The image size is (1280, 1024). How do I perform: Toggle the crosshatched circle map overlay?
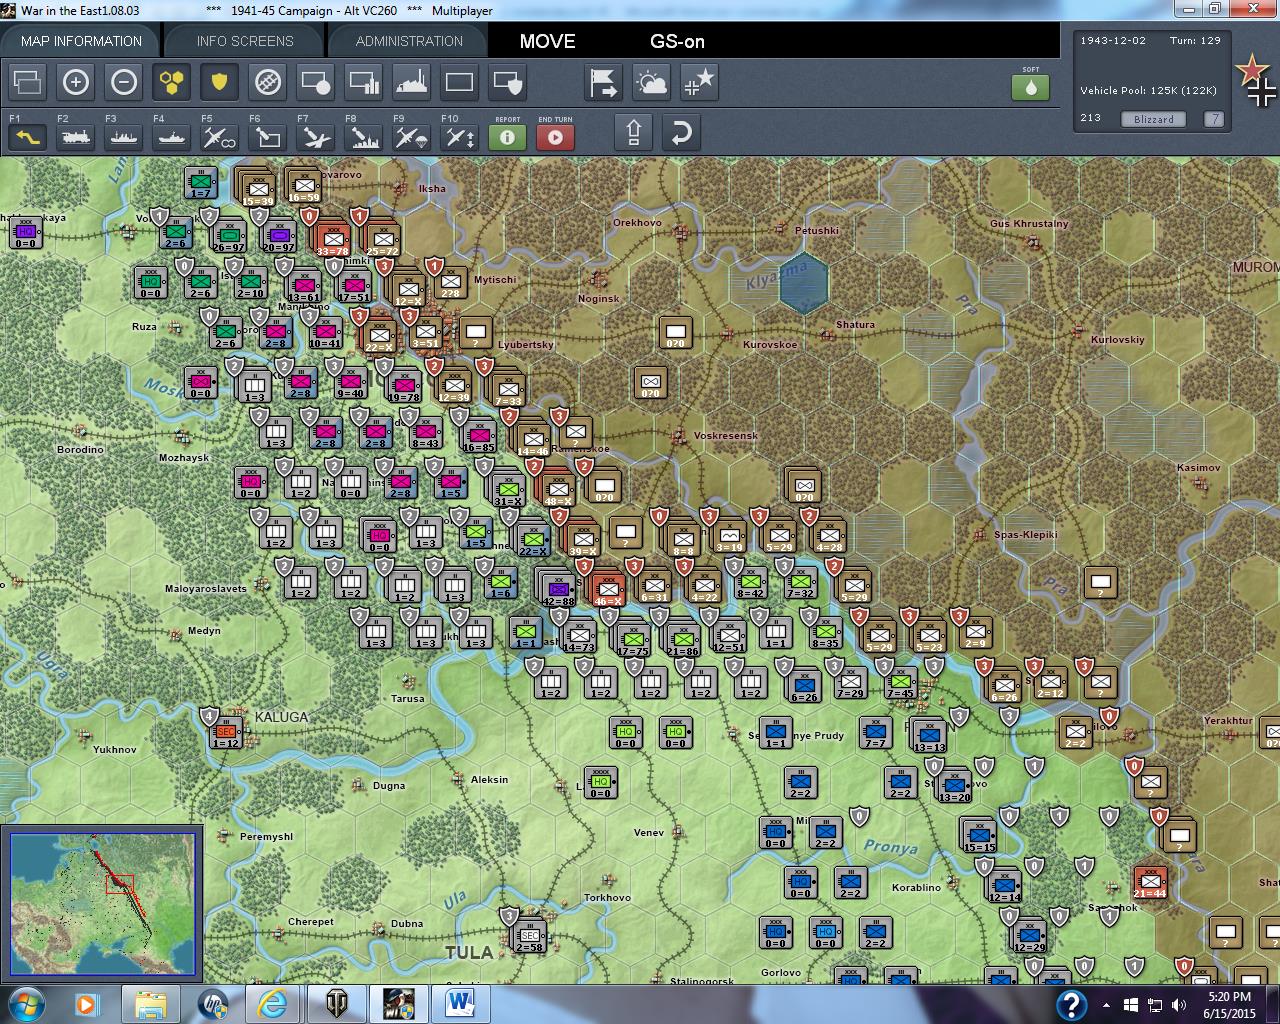point(267,82)
